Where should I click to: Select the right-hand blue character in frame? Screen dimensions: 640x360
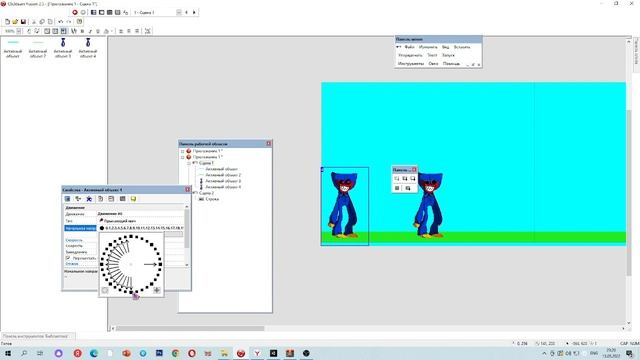[428, 204]
